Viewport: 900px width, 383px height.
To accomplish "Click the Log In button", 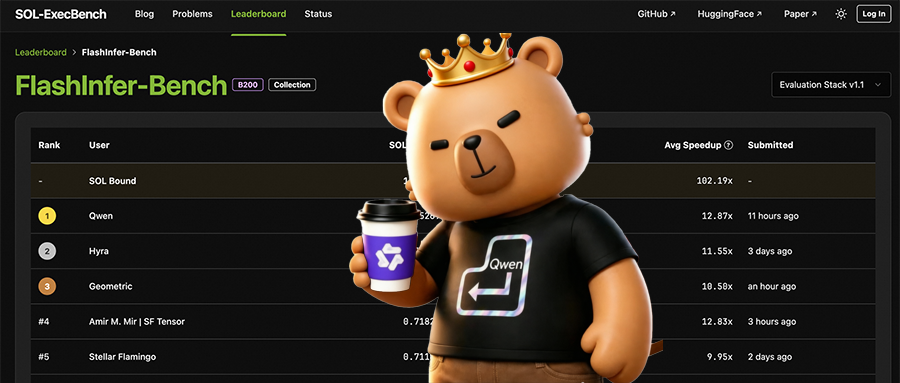I will [874, 14].
